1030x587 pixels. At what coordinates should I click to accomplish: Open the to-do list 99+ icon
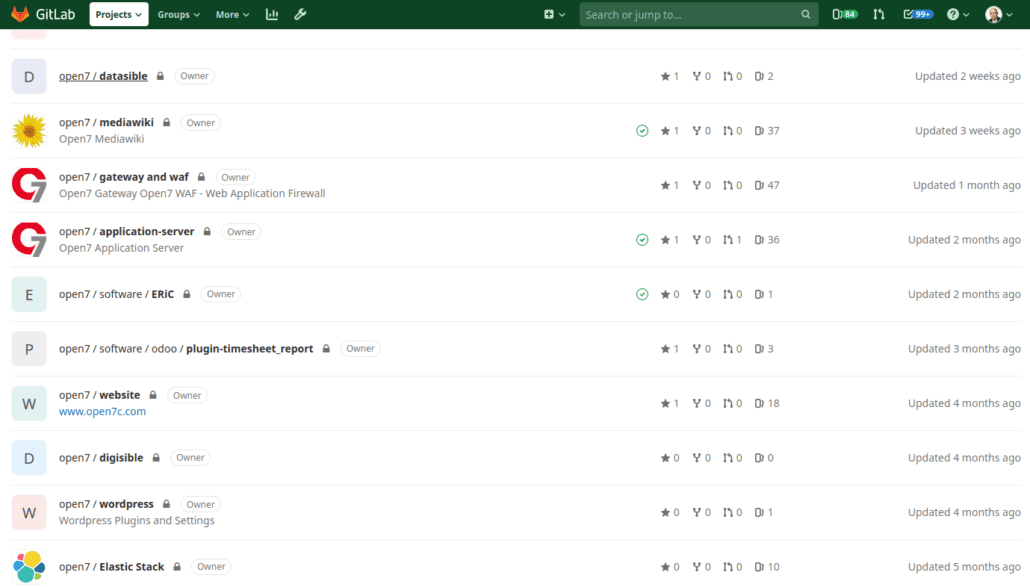918,14
